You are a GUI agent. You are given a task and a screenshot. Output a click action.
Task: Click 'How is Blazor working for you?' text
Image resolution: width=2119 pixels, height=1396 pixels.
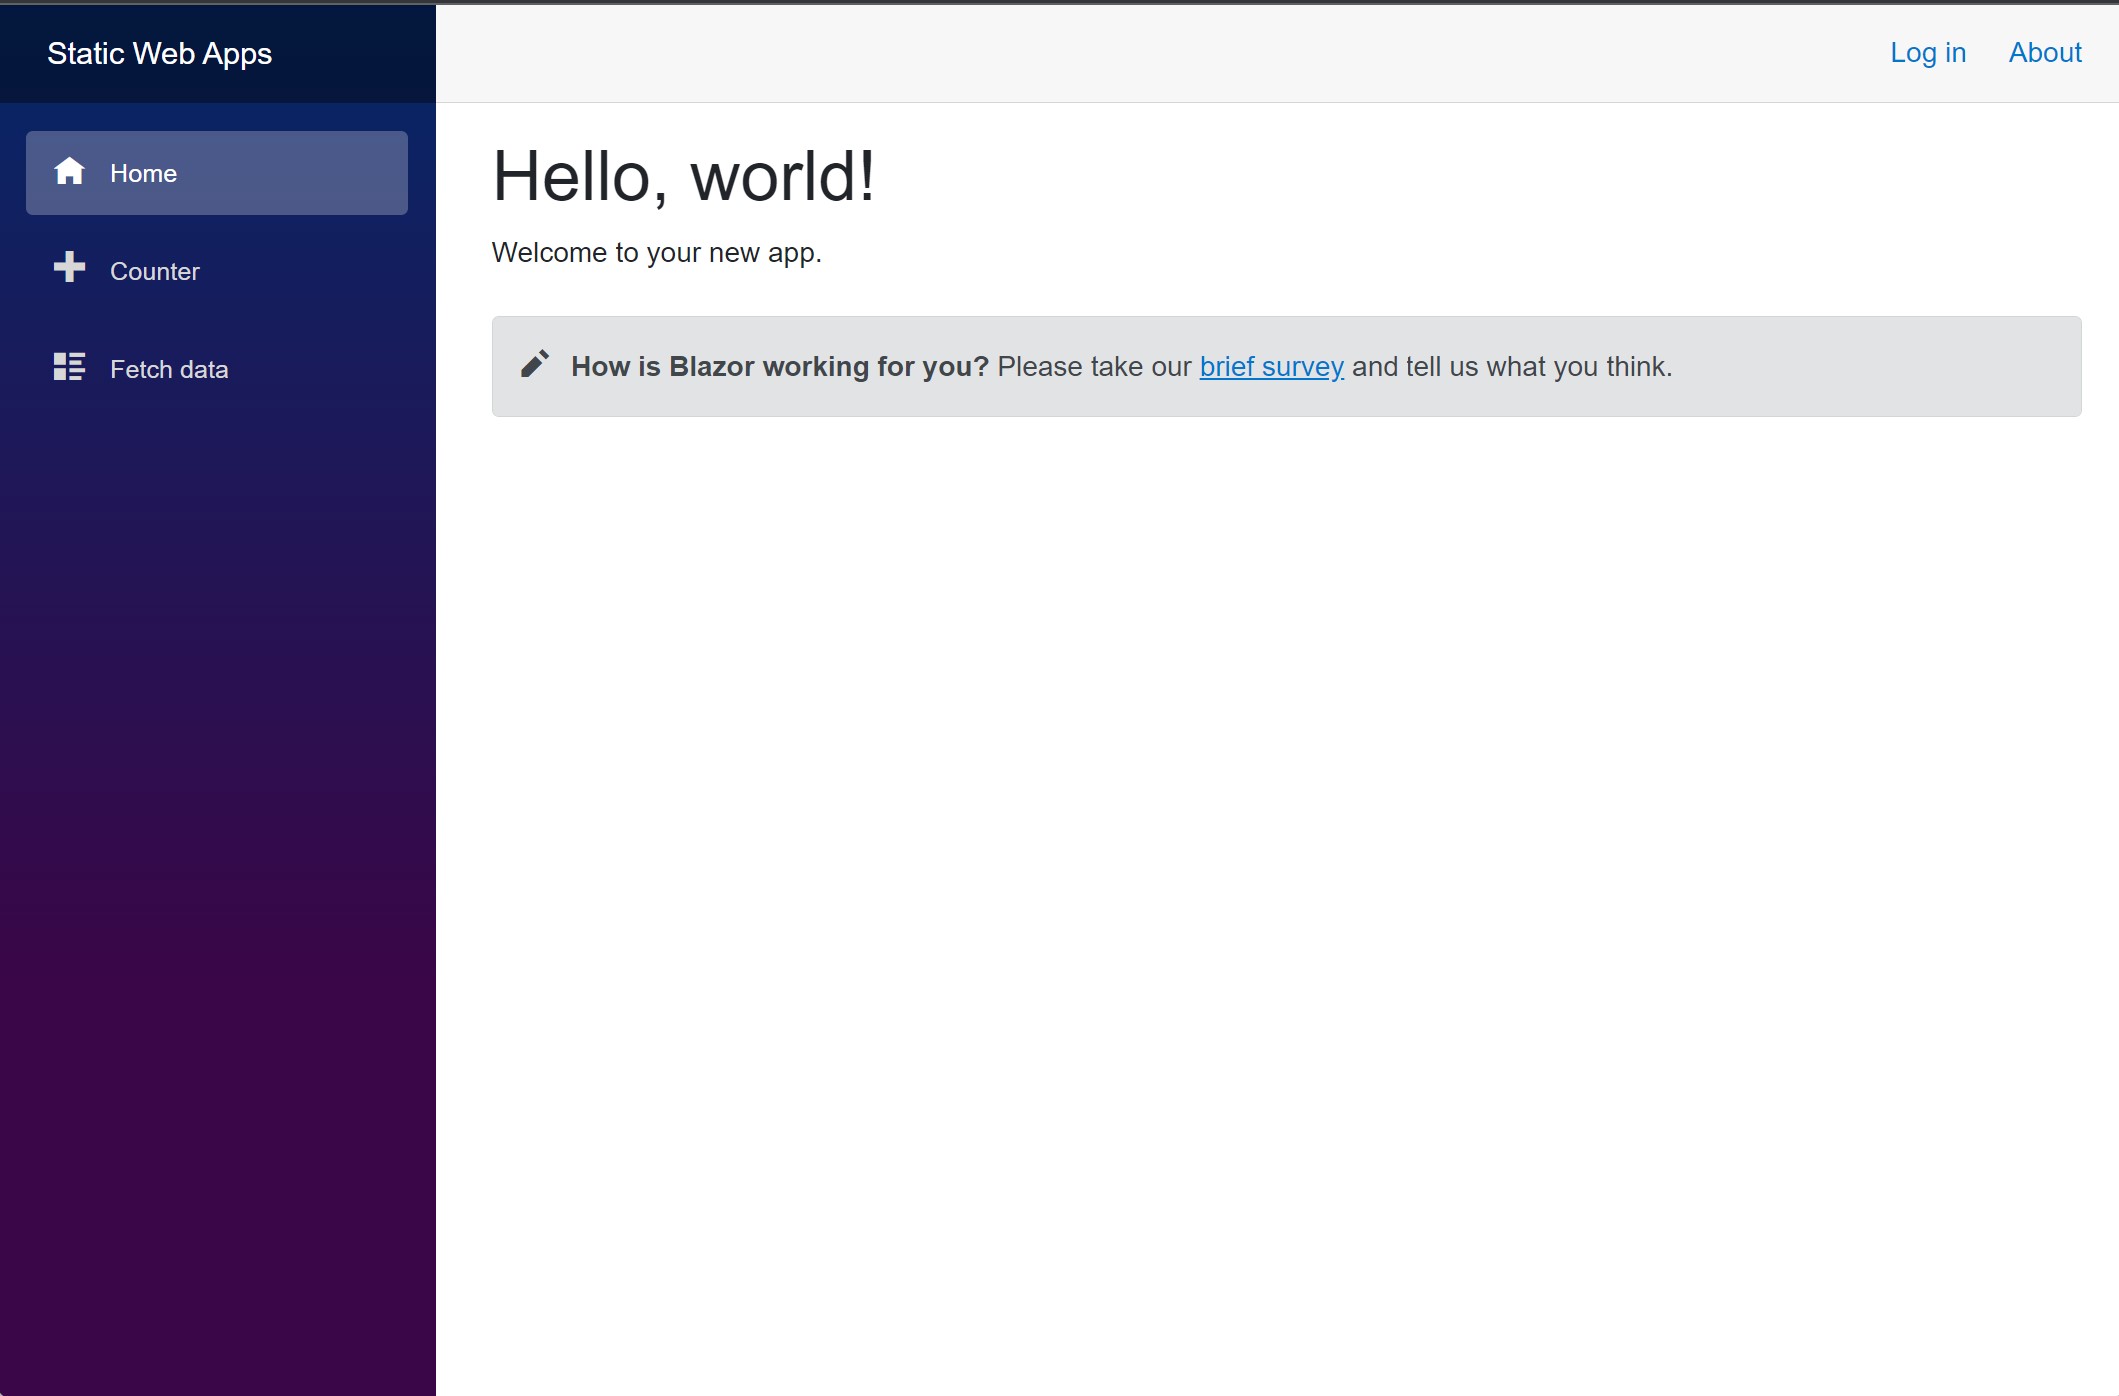click(x=780, y=367)
